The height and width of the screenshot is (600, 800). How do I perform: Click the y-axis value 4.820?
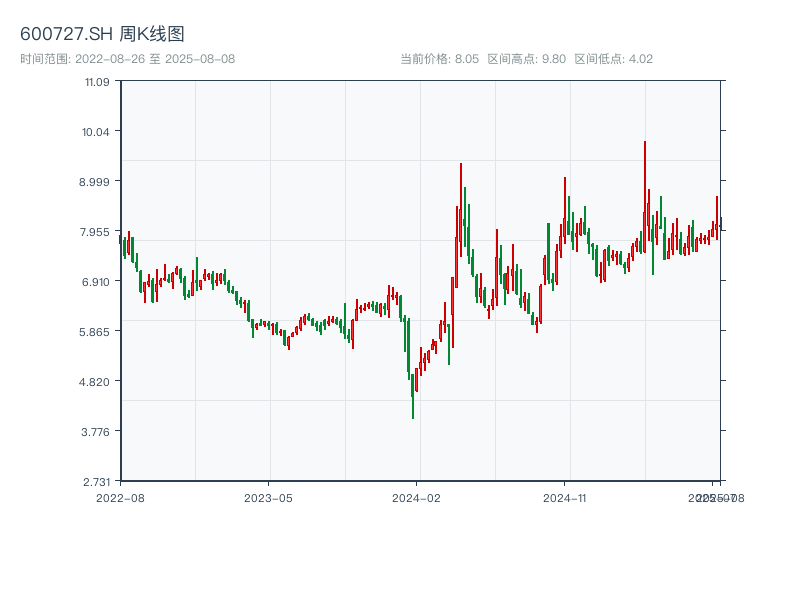[x=94, y=382]
